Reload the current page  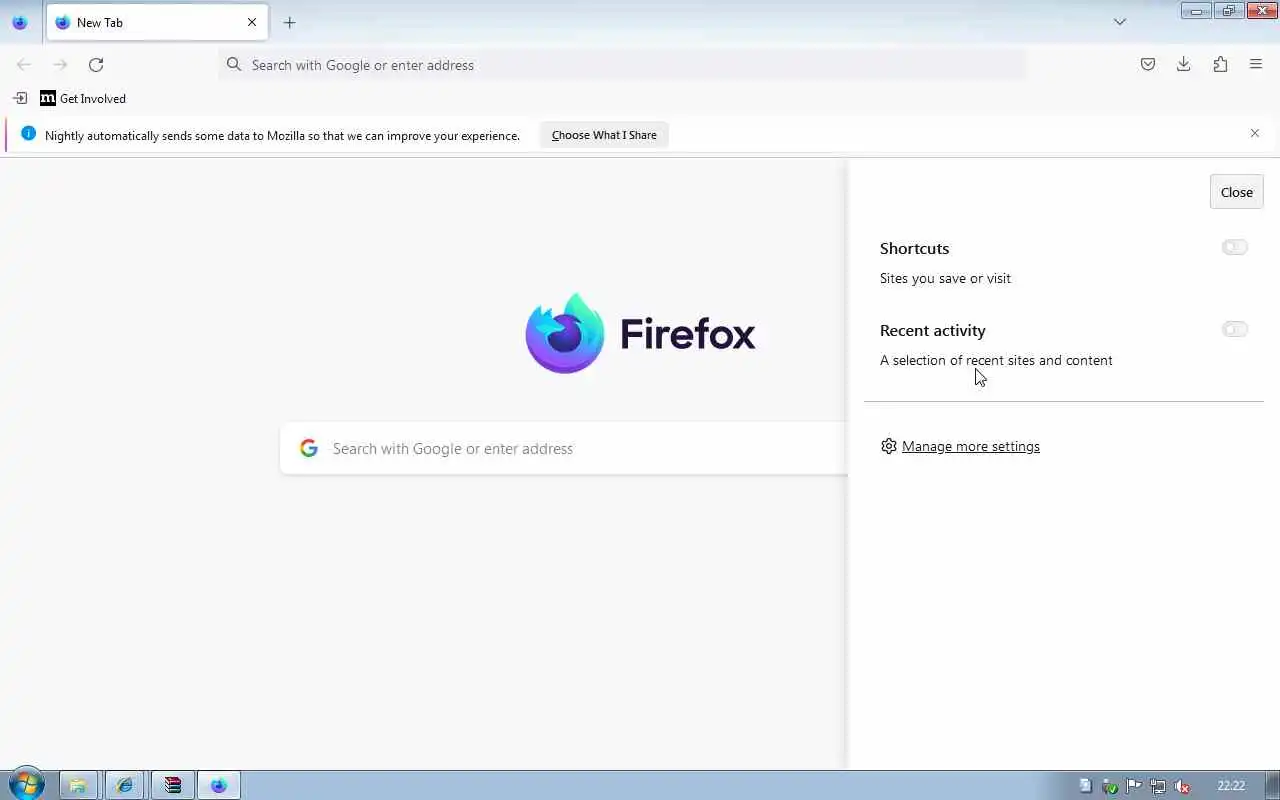pos(96,65)
